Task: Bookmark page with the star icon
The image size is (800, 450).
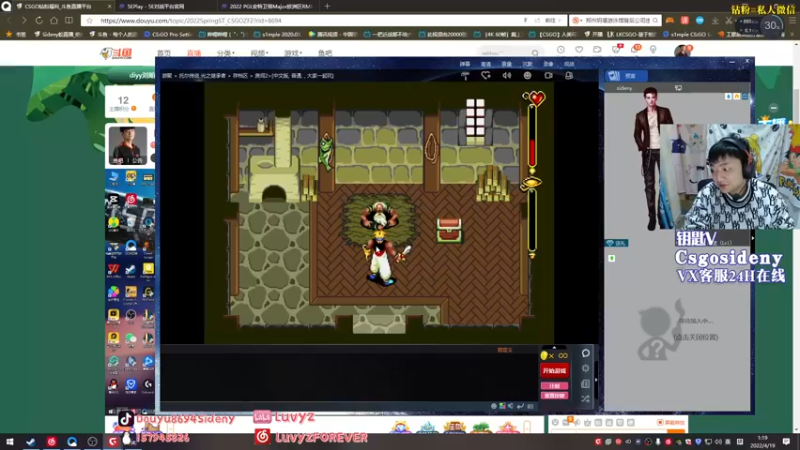Action: (90, 20)
